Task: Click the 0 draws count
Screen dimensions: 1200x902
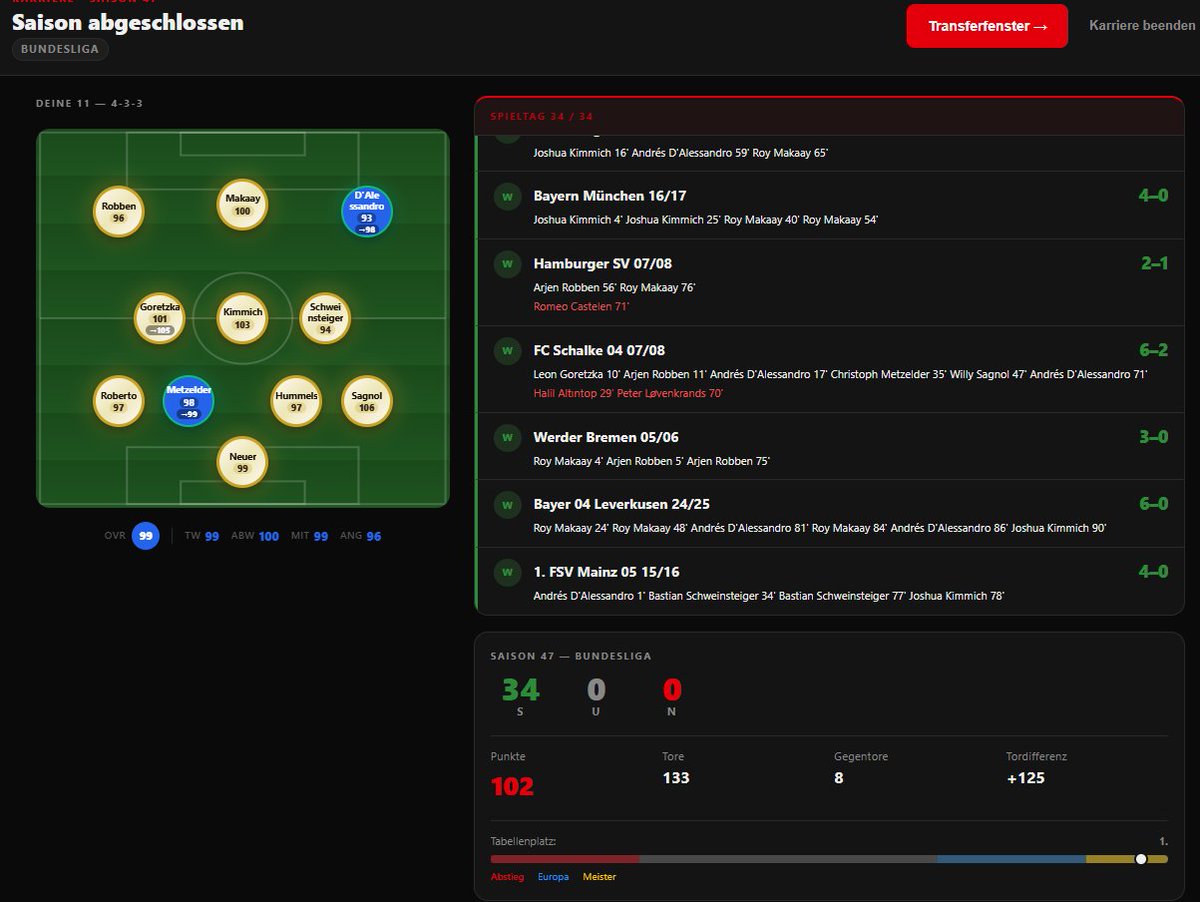Action: pyautogui.click(x=596, y=689)
